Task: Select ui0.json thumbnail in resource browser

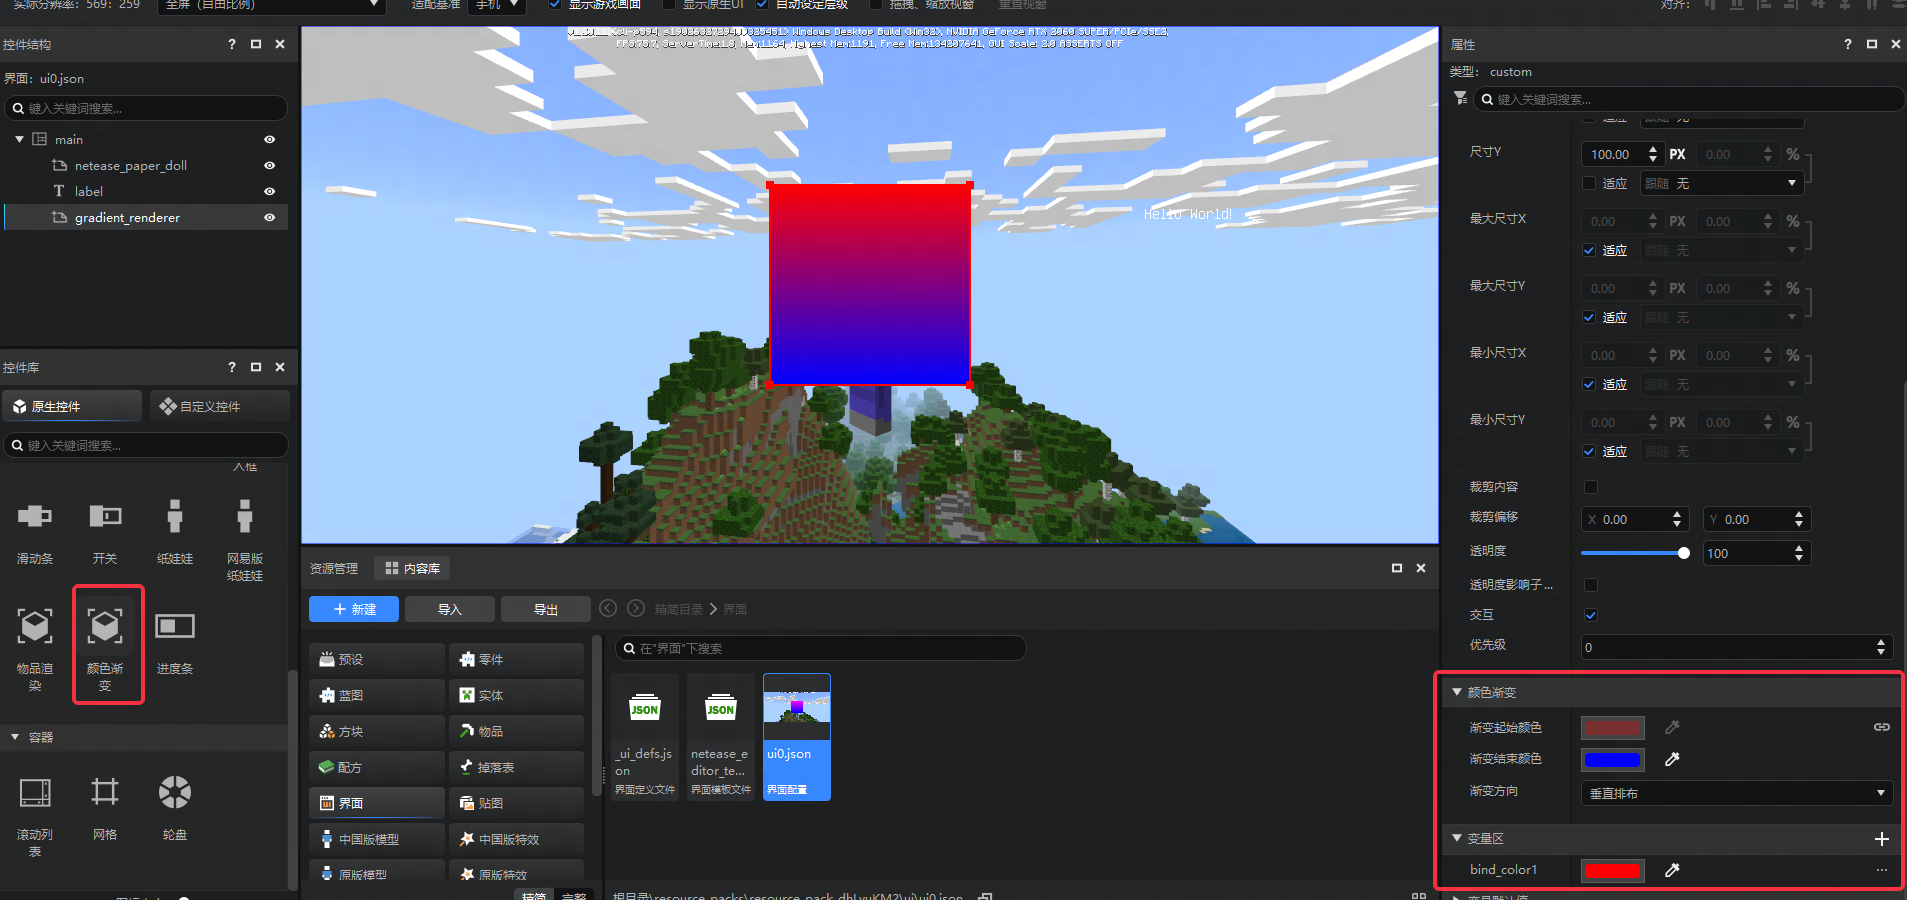Action: click(797, 737)
